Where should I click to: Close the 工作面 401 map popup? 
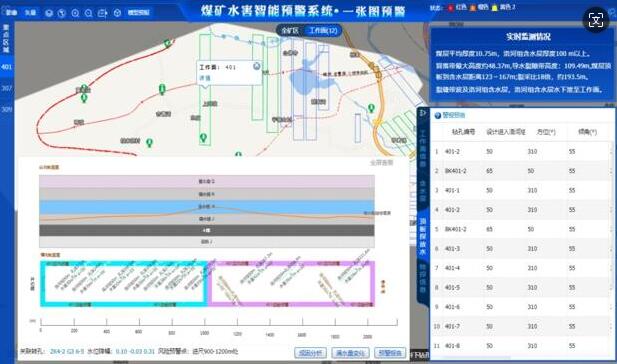(257, 66)
